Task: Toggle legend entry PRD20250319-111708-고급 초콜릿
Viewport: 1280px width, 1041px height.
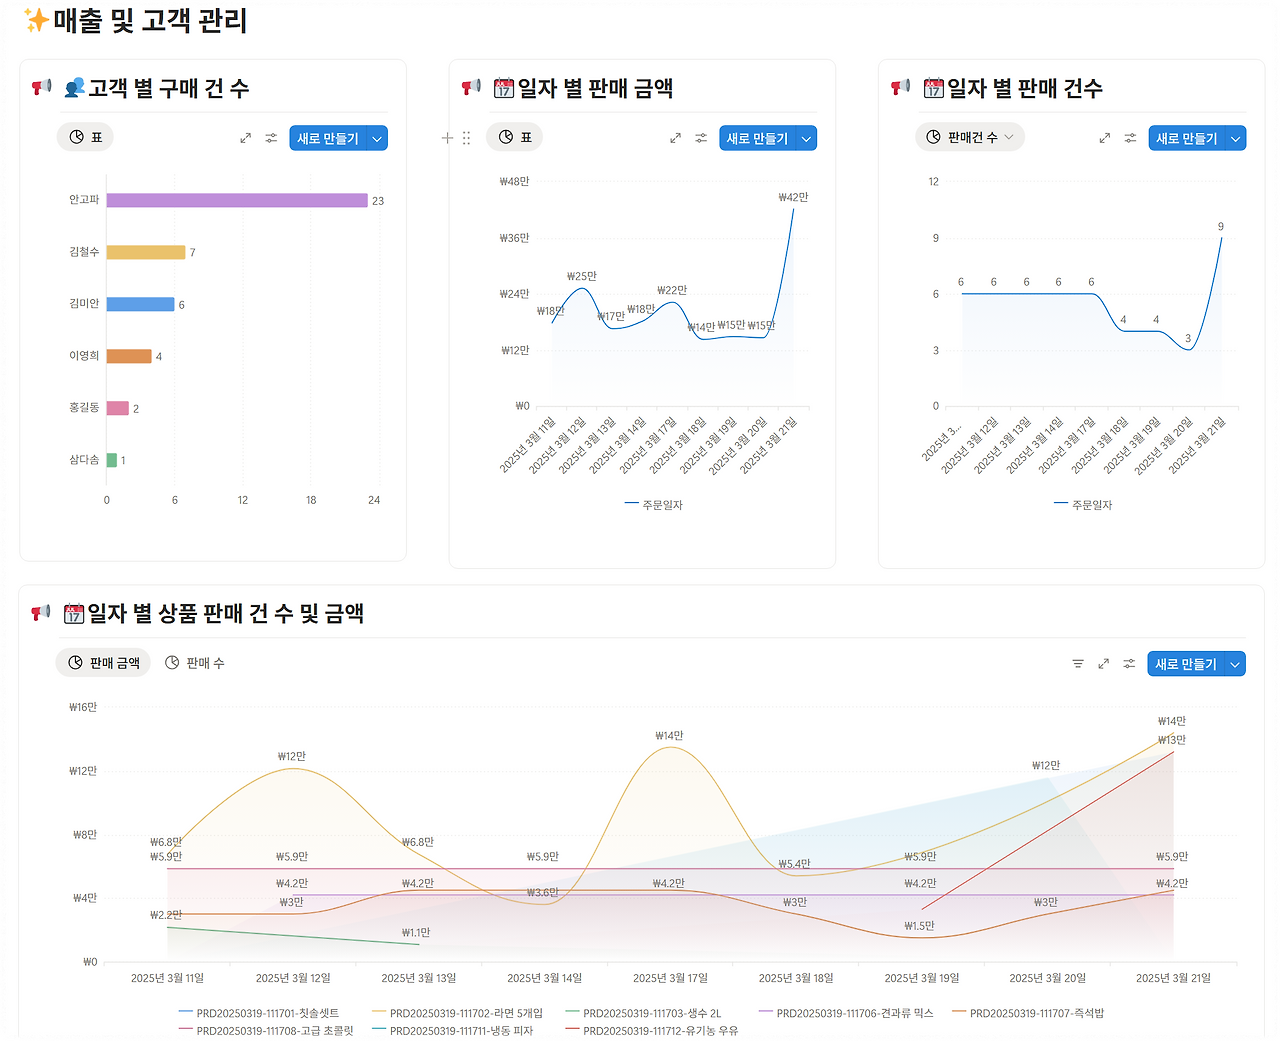Action: 266,1030
